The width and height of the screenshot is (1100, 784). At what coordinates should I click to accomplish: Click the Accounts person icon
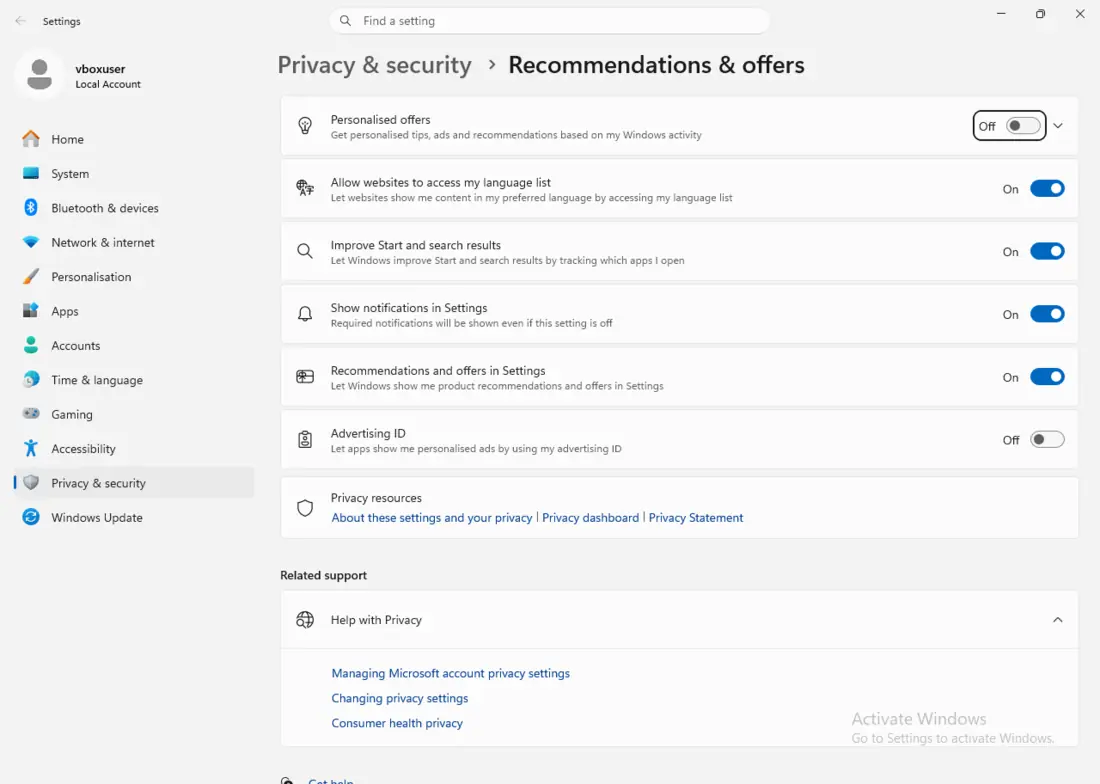[x=31, y=345]
